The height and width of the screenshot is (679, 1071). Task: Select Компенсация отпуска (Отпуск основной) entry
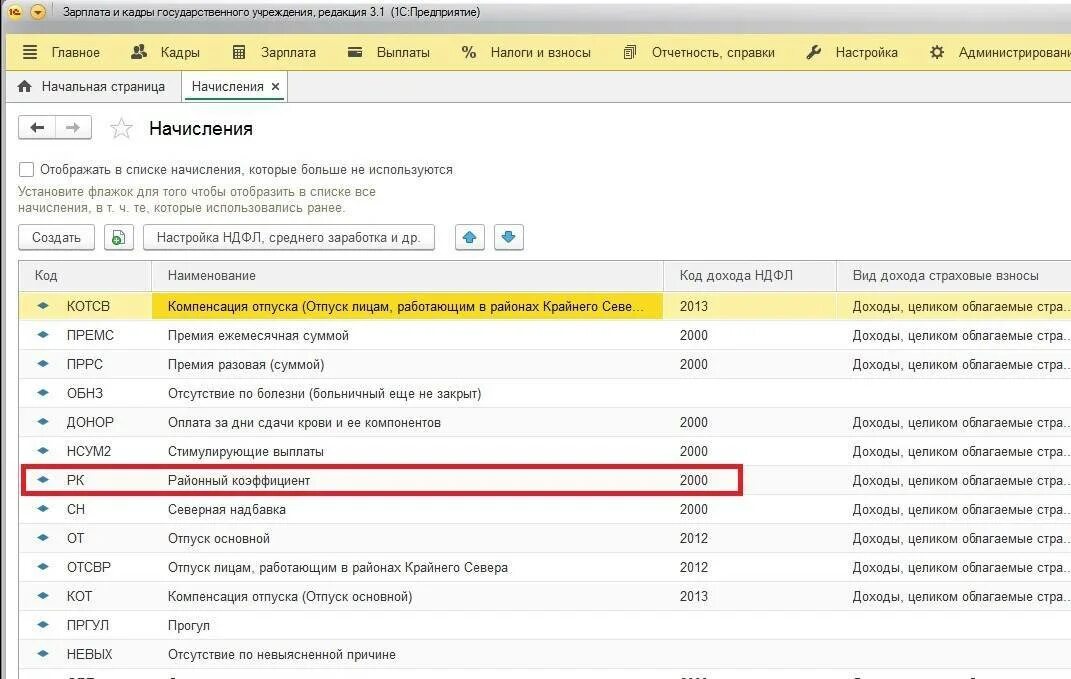pos(290,596)
